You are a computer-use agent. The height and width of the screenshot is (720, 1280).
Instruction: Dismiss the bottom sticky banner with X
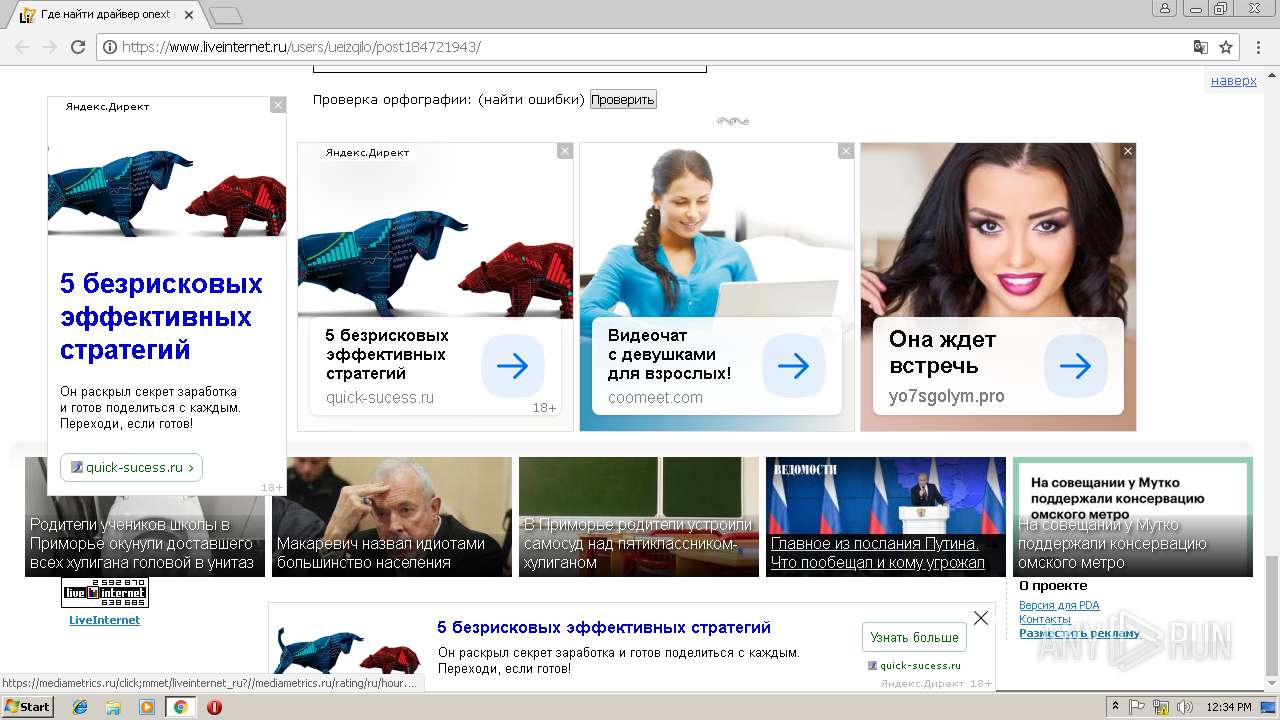981,618
